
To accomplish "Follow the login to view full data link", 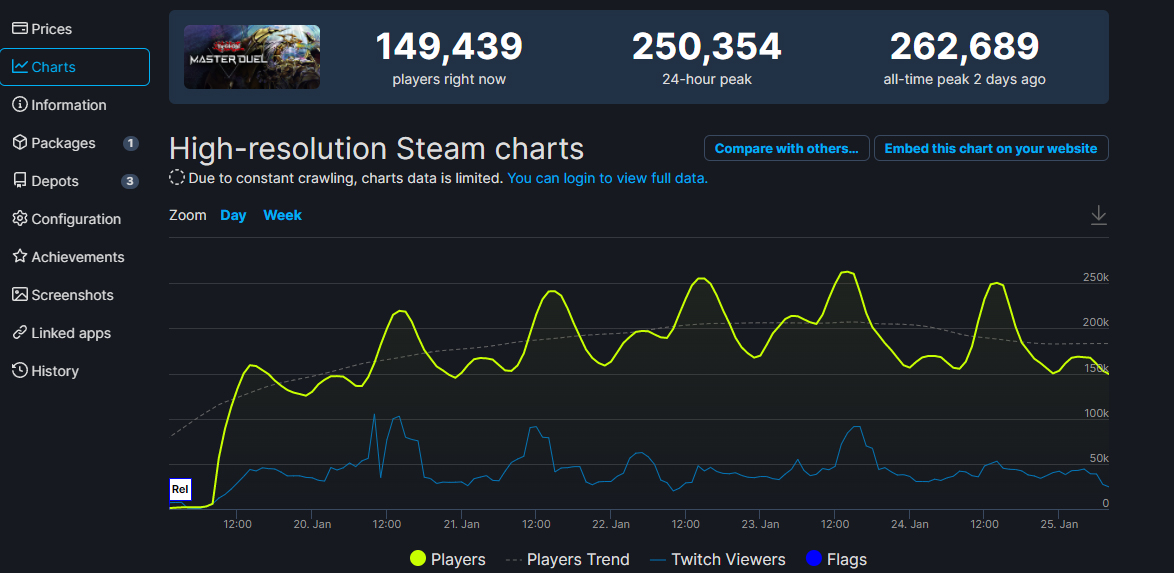I will point(607,178).
